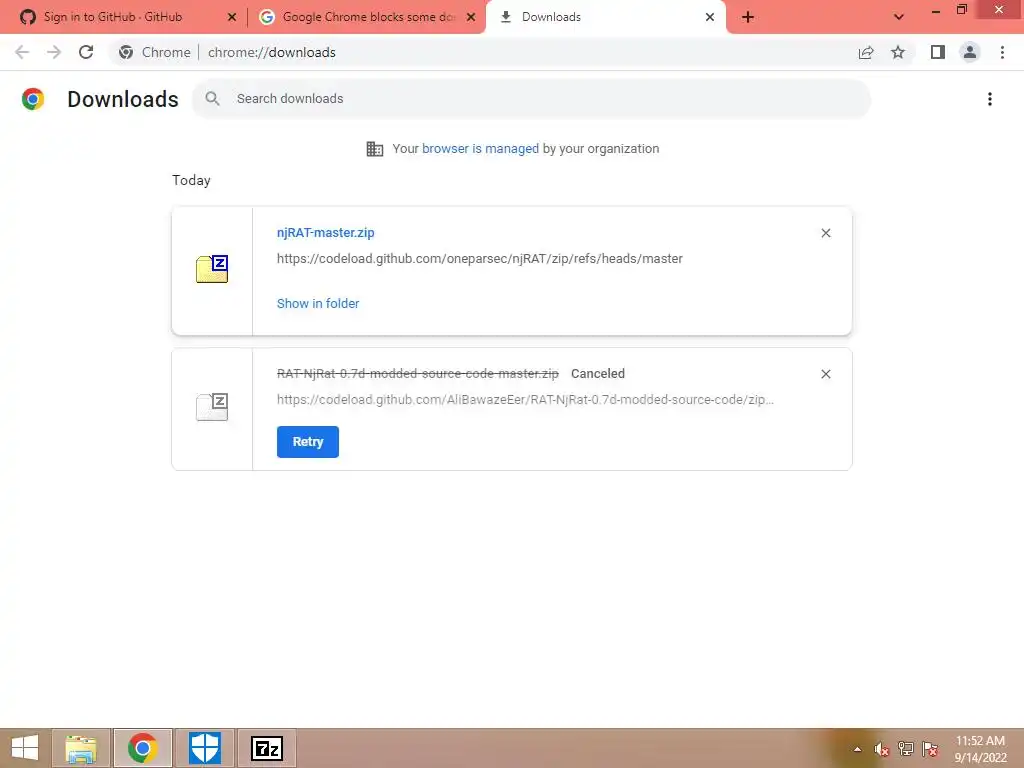Click the canceled zip file icon
This screenshot has width=1024, height=768.
(x=212, y=407)
